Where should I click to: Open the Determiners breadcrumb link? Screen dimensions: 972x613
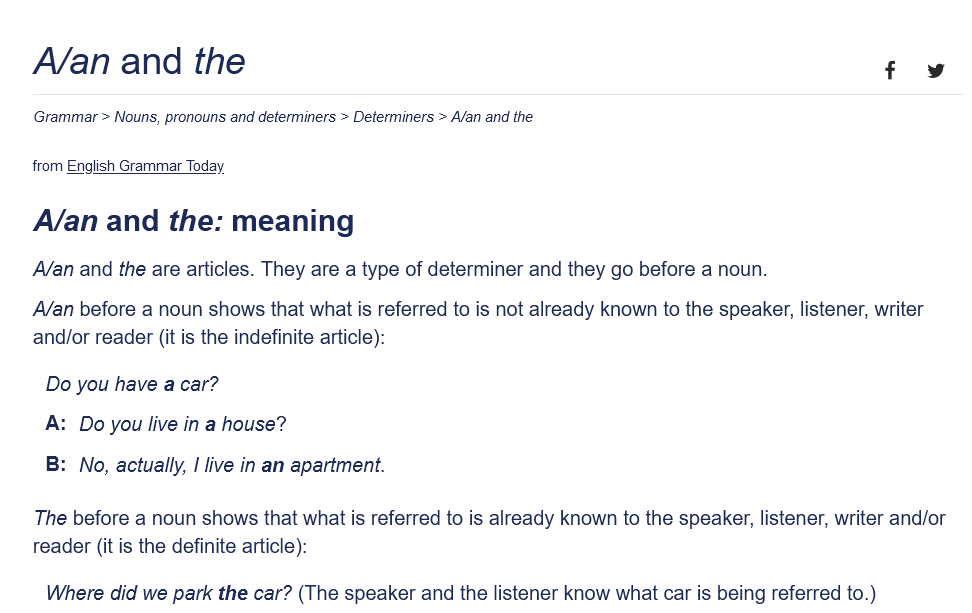click(x=394, y=117)
